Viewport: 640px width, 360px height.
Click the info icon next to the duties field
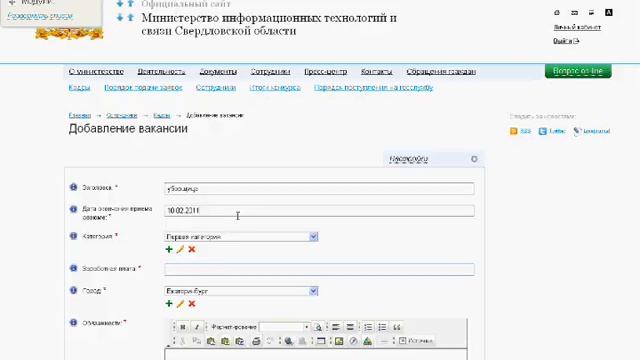tap(73, 322)
